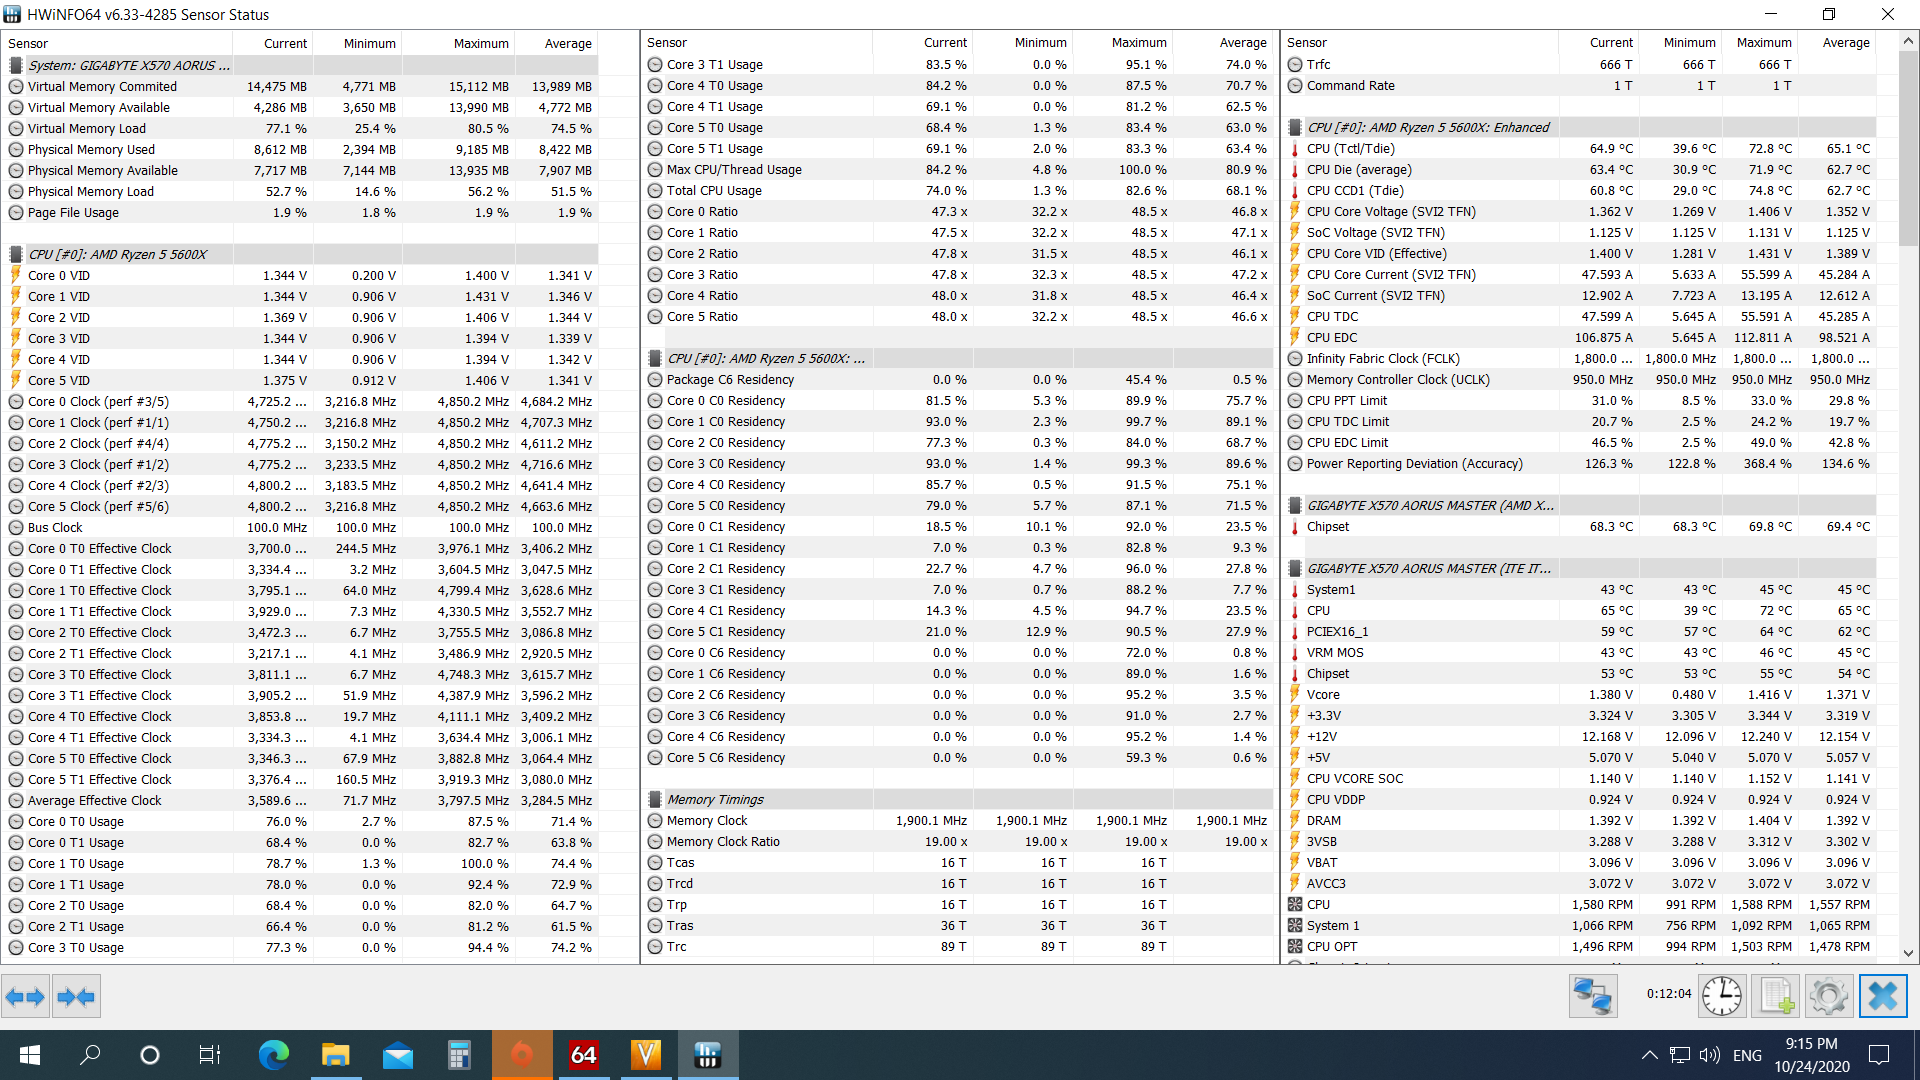The image size is (1920, 1080).
Task: Click the voltage icon beside Vcore
Action: pos(1295,694)
